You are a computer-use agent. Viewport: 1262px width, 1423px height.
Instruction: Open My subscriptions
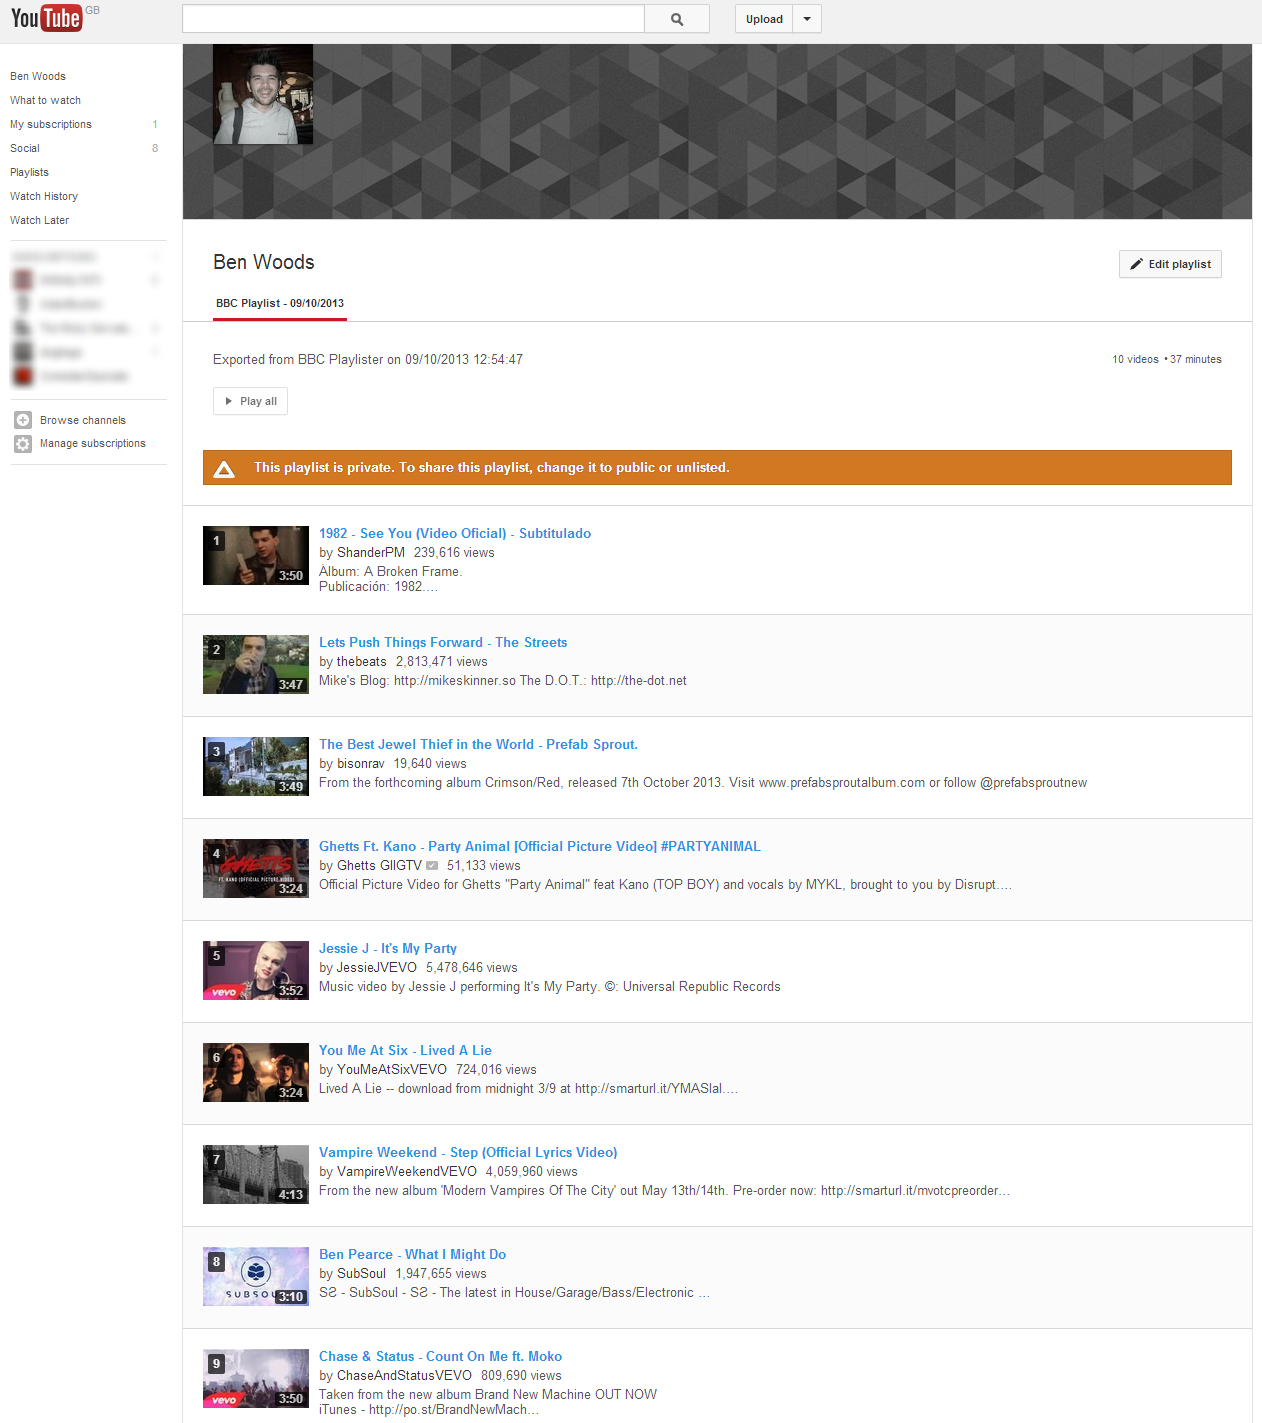click(51, 124)
